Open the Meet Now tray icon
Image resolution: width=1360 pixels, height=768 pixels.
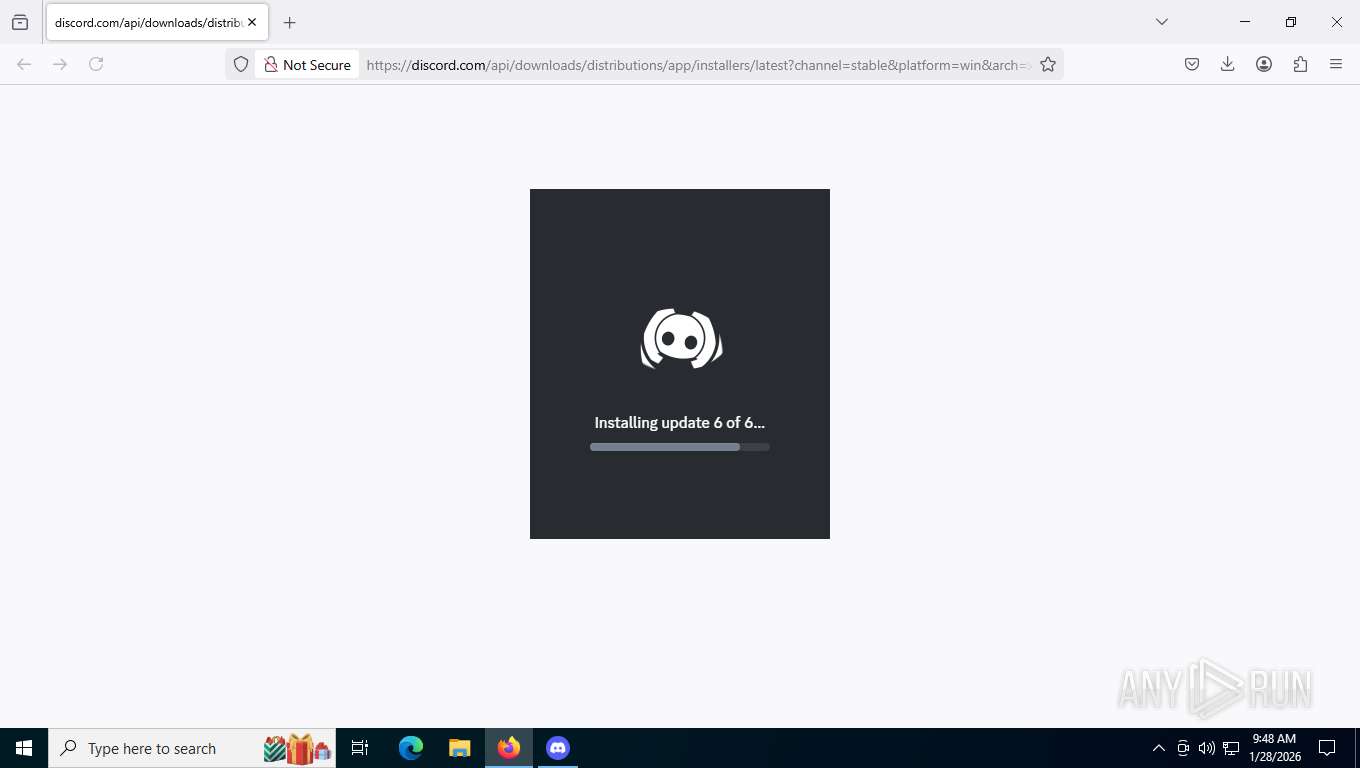tap(1183, 748)
